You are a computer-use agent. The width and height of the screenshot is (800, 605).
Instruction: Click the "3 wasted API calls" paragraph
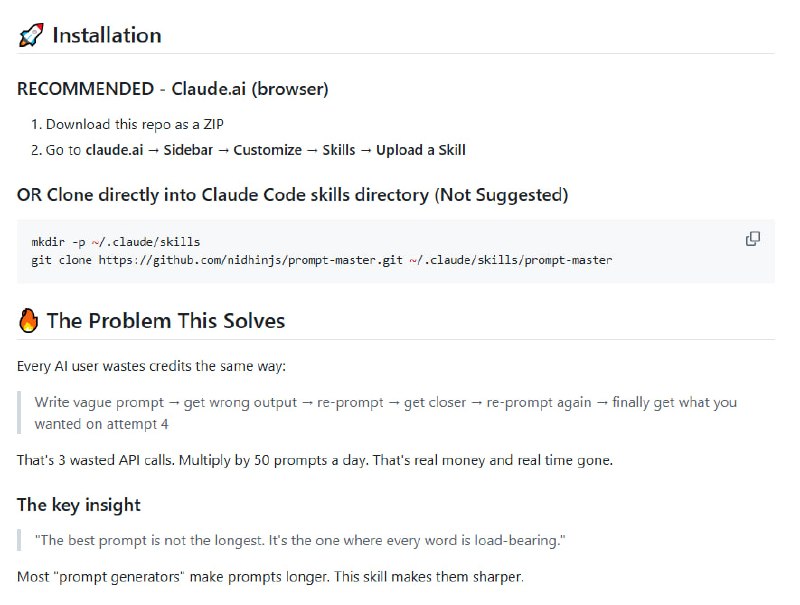[x=315, y=461]
